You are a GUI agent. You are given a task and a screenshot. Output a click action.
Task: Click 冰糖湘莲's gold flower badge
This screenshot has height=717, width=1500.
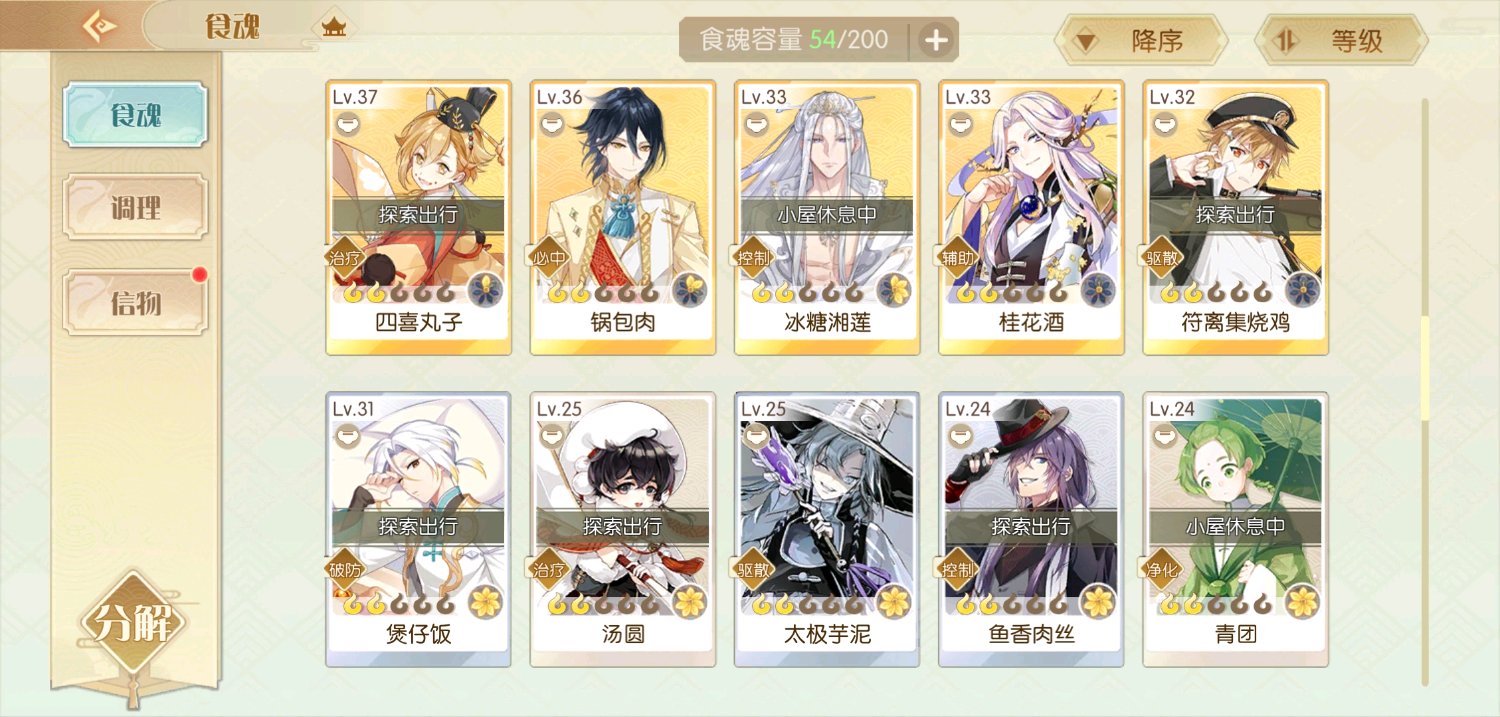point(895,290)
